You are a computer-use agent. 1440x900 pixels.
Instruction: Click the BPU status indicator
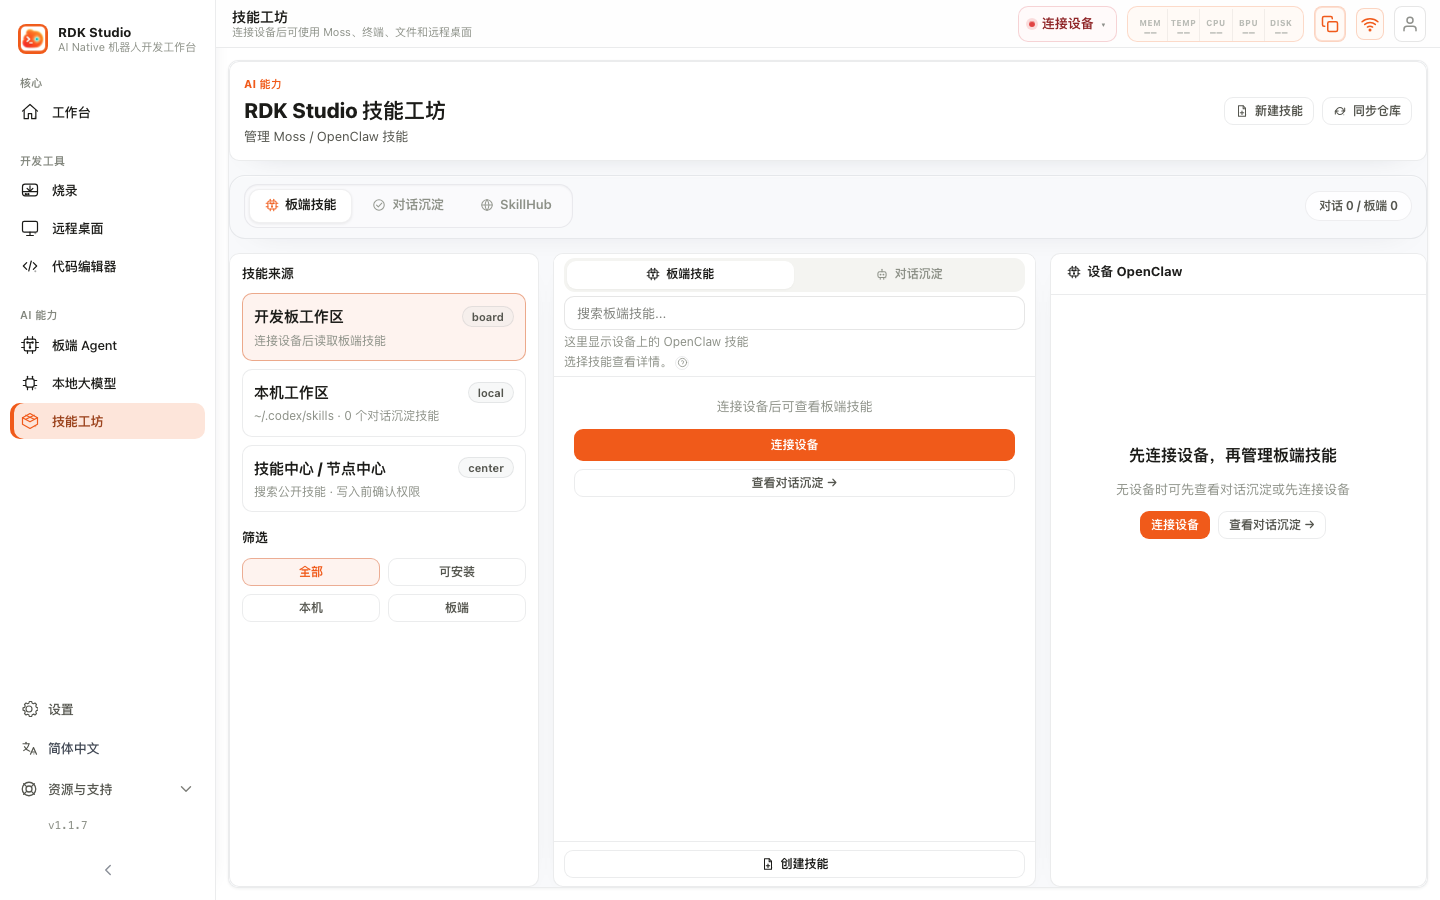click(x=1248, y=25)
